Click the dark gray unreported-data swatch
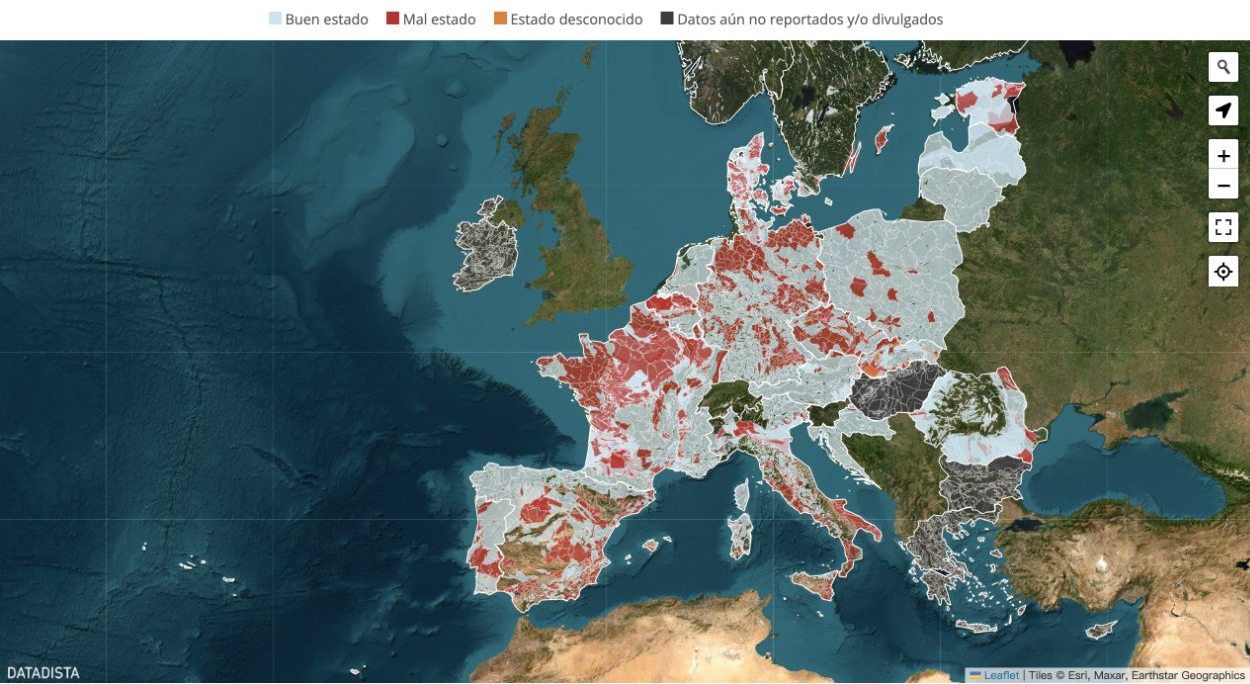The height and width of the screenshot is (684, 1250). pos(667,19)
